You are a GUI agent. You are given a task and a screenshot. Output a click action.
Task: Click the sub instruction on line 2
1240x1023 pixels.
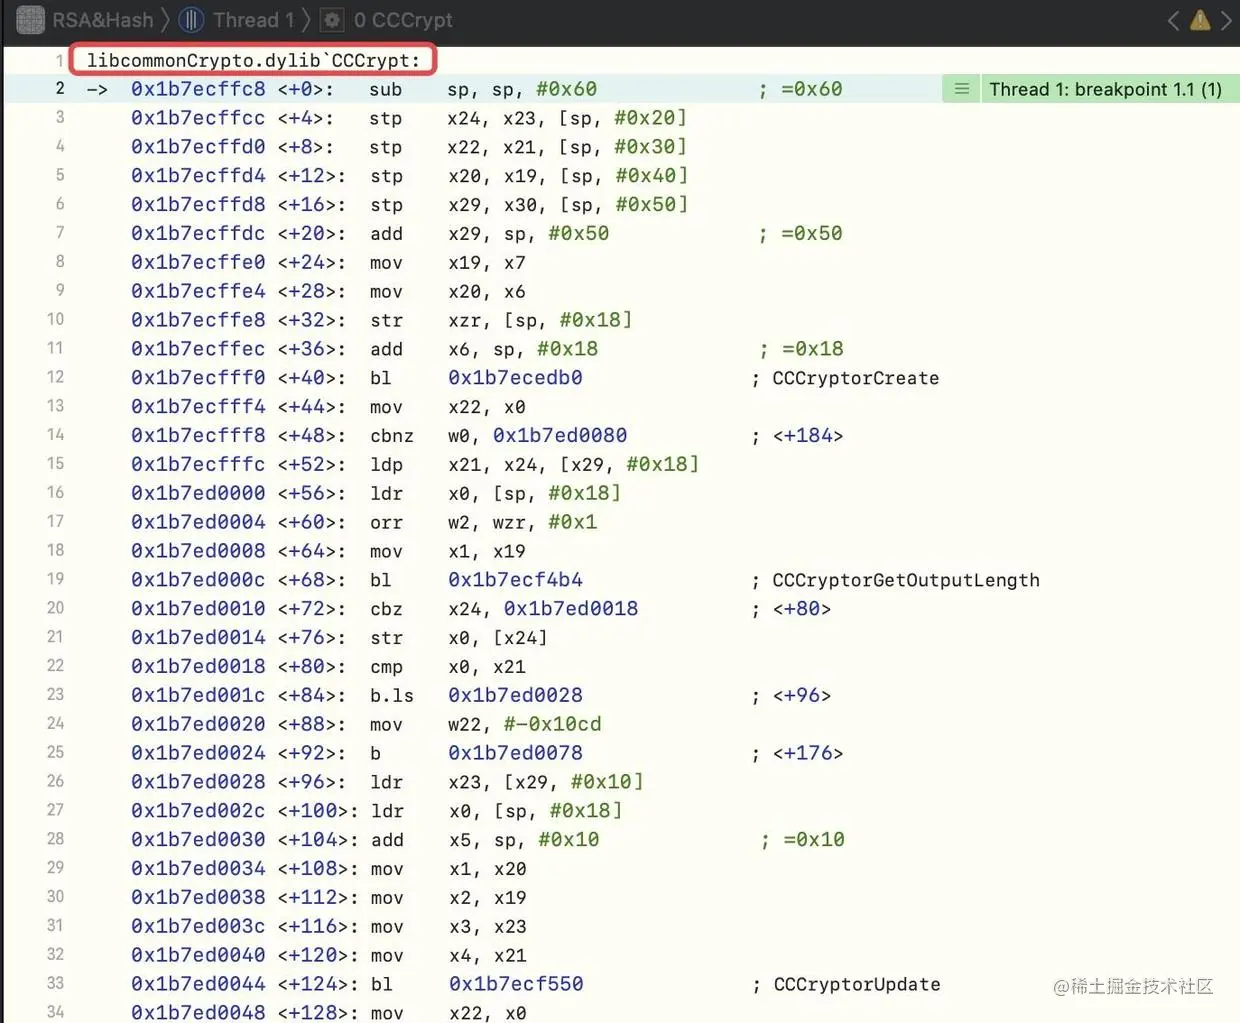coord(386,89)
